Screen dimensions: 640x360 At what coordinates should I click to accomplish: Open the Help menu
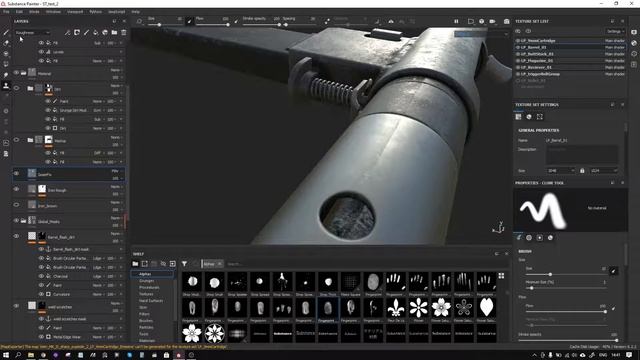coord(136,12)
